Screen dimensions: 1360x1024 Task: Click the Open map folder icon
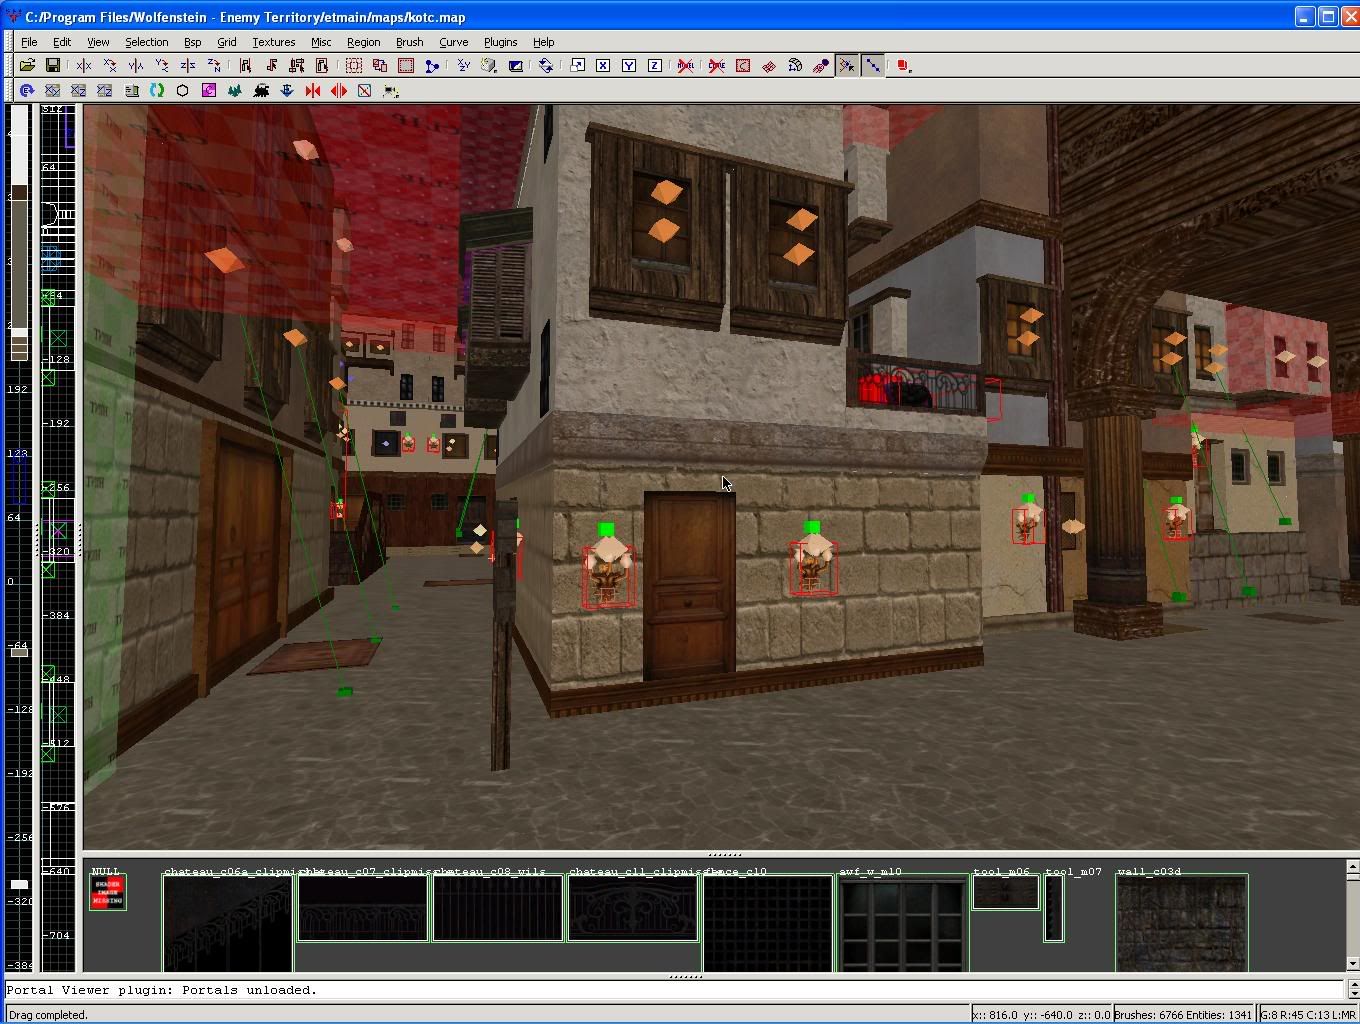click(x=27, y=66)
